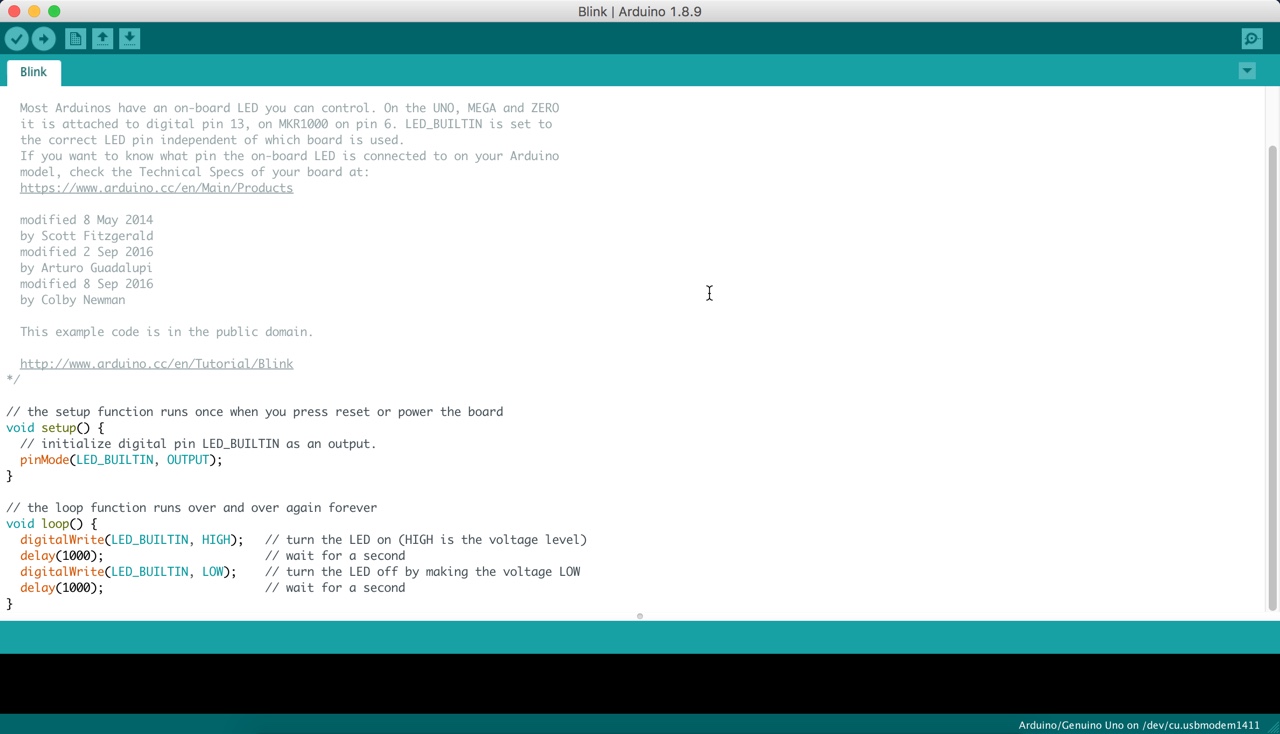Viewport: 1280px width, 734px height.
Task: Upload the sketch using the arrow button
Action: 44,39
